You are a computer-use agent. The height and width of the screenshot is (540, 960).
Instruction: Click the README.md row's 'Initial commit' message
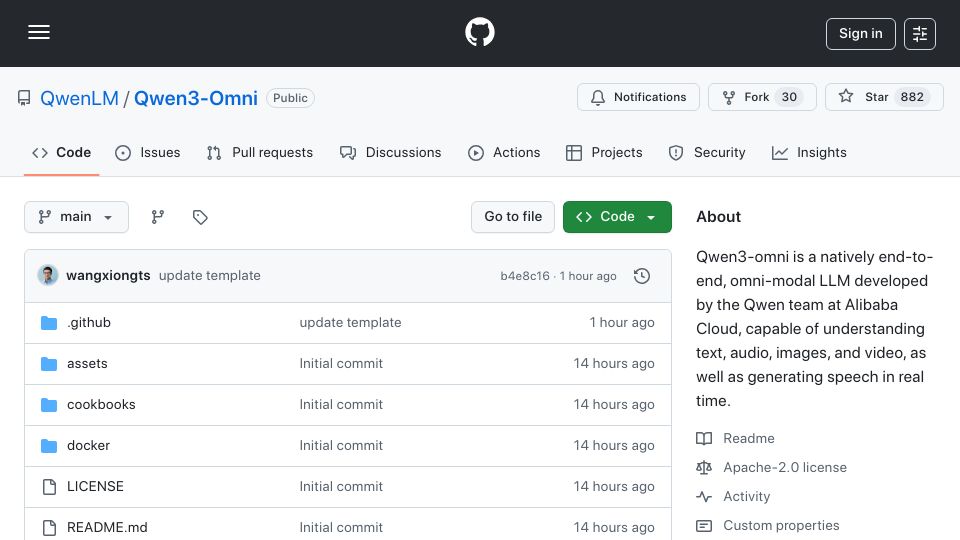click(x=341, y=528)
